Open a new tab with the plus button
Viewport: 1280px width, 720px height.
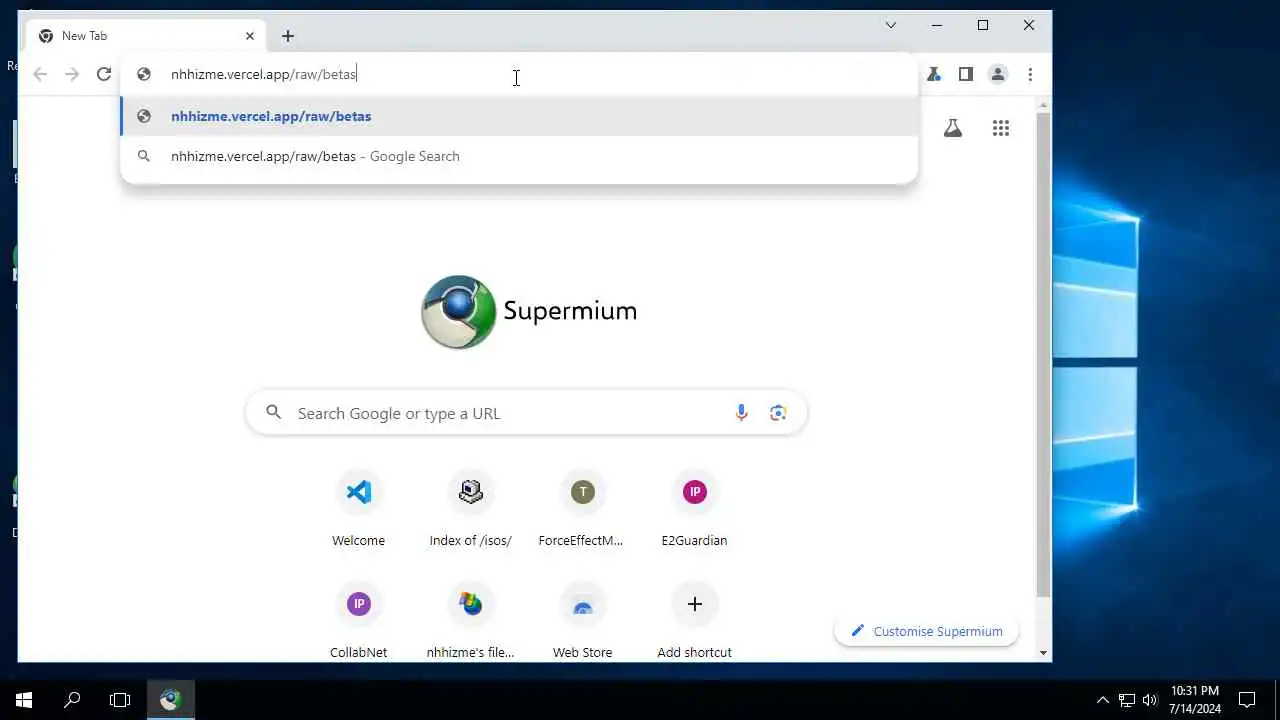click(x=288, y=36)
